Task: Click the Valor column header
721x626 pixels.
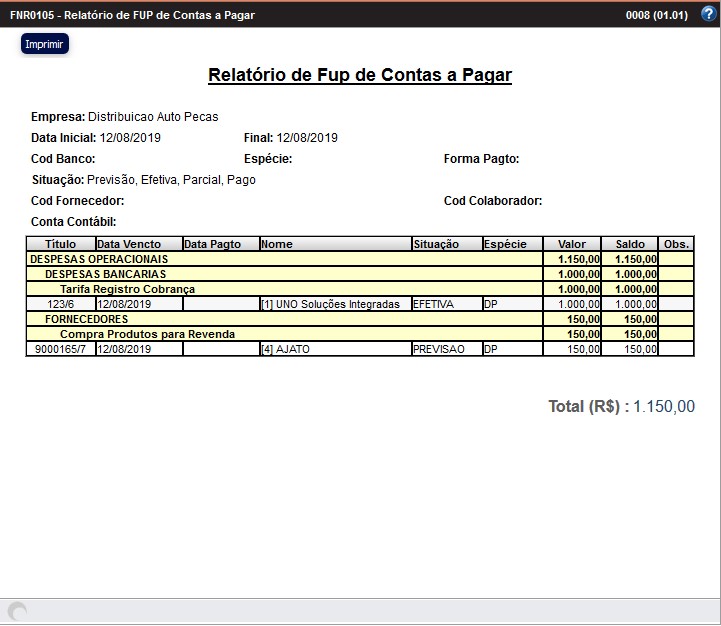Action: click(x=572, y=244)
